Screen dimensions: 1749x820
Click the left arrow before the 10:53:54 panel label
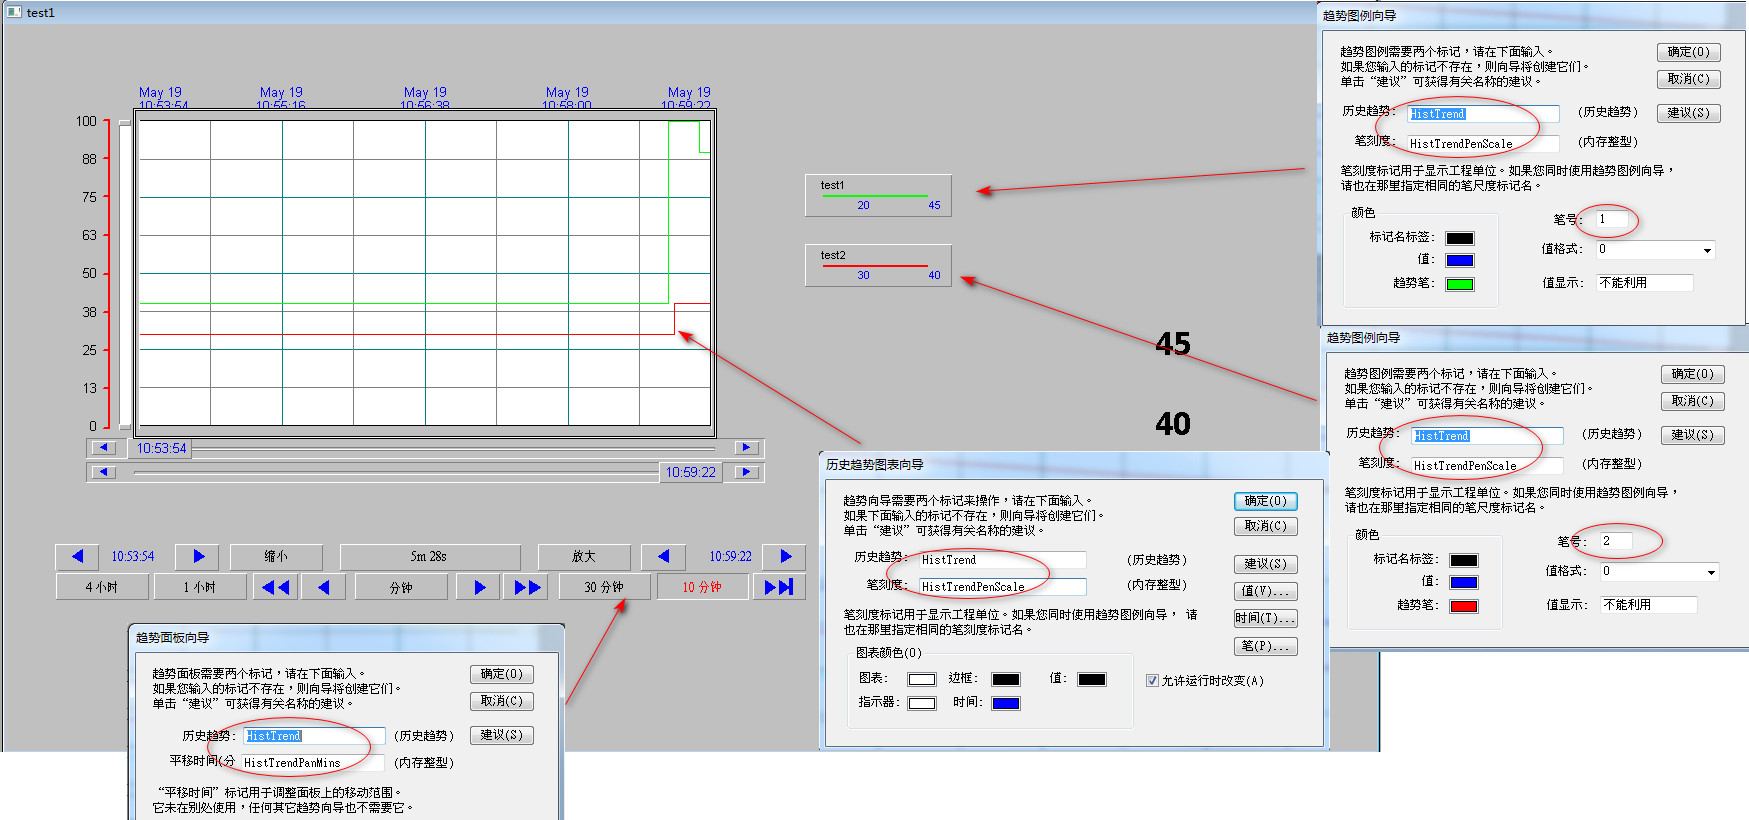78,556
